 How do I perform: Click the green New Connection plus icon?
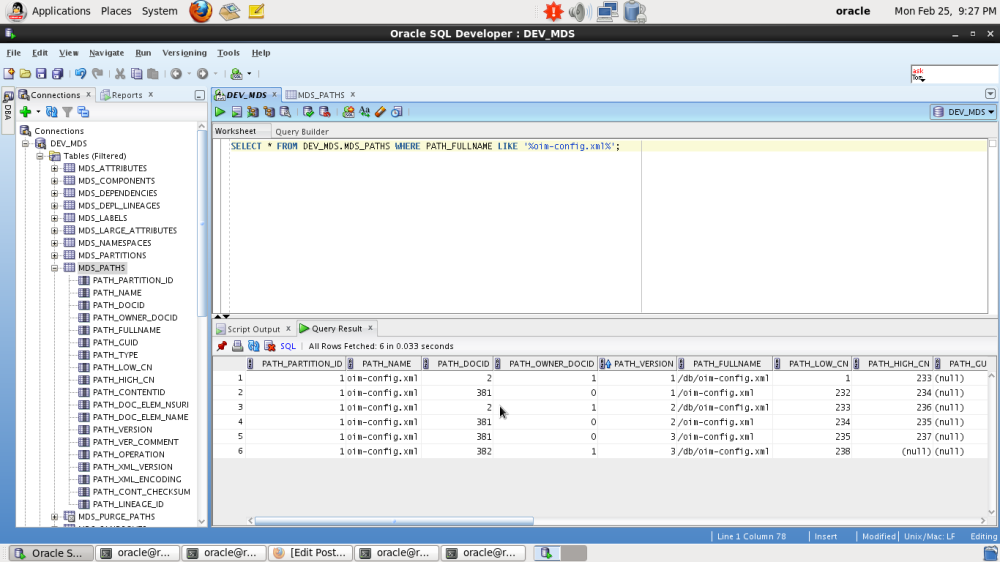(x=26, y=112)
